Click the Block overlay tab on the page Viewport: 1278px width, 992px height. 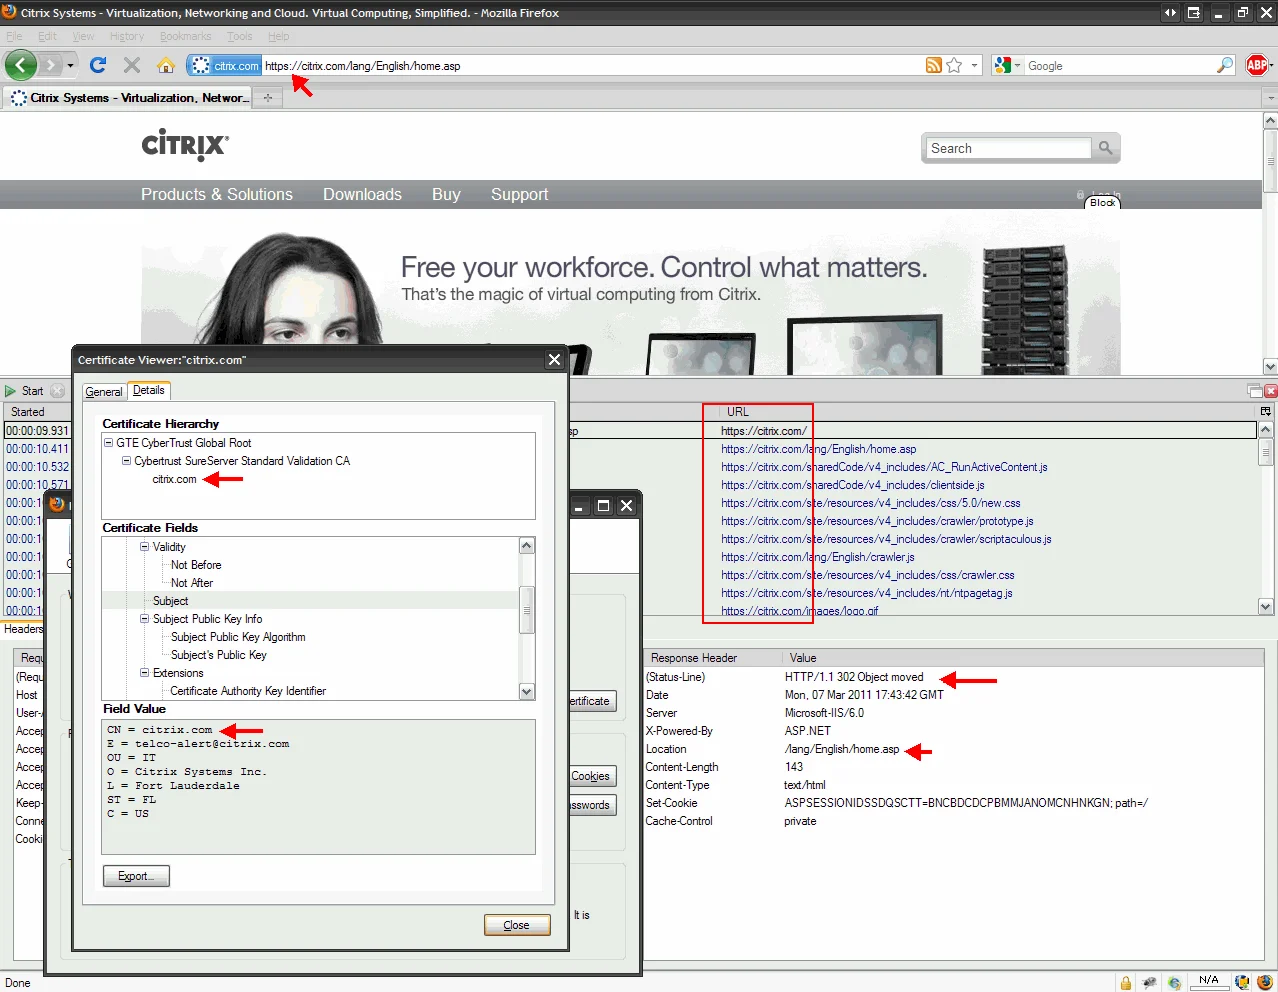[1103, 202]
